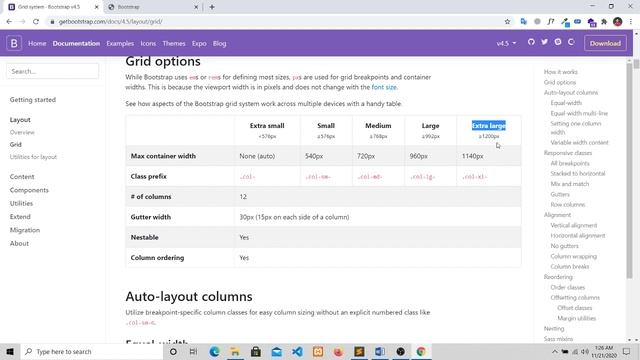Viewport: 640px width, 360px height.
Task: Click the Download button
Action: [605, 43]
